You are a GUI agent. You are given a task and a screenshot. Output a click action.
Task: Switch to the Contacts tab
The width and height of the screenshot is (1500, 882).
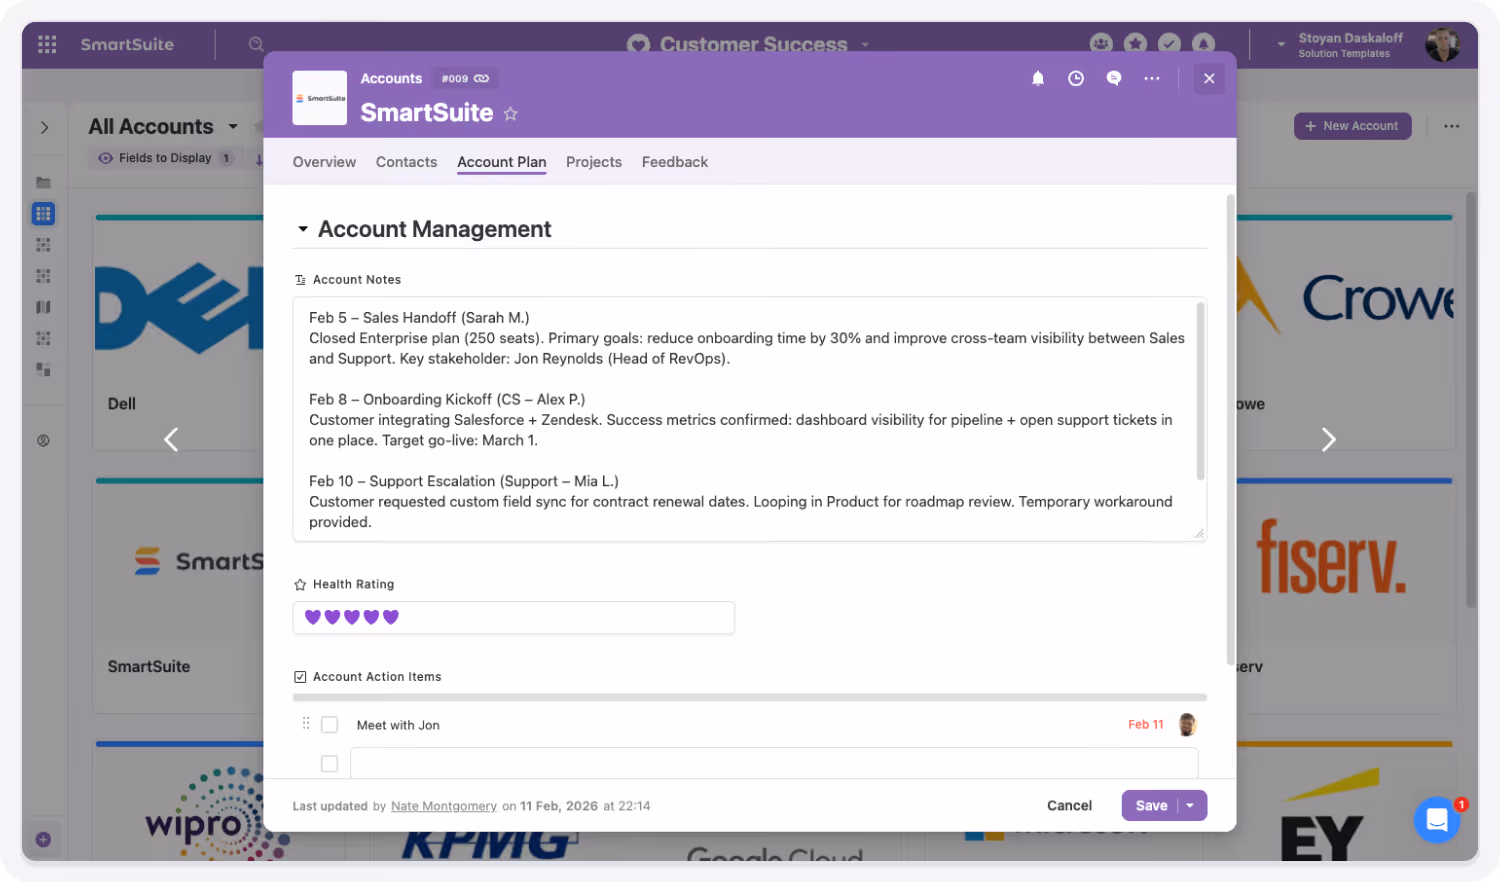click(x=406, y=162)
